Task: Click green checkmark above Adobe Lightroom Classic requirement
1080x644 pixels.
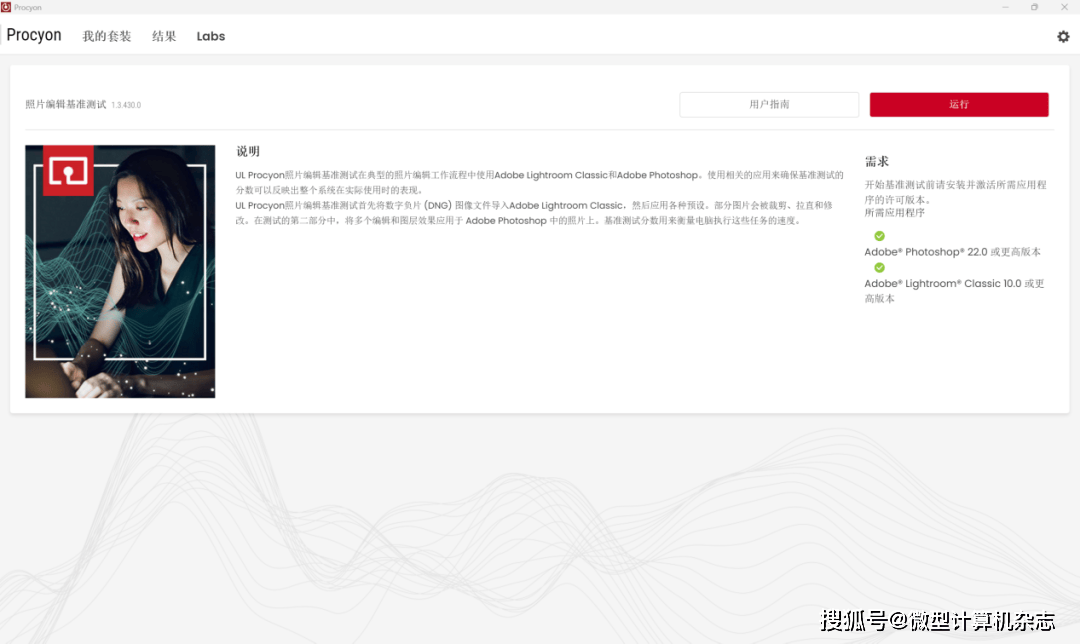Action: 880,267
